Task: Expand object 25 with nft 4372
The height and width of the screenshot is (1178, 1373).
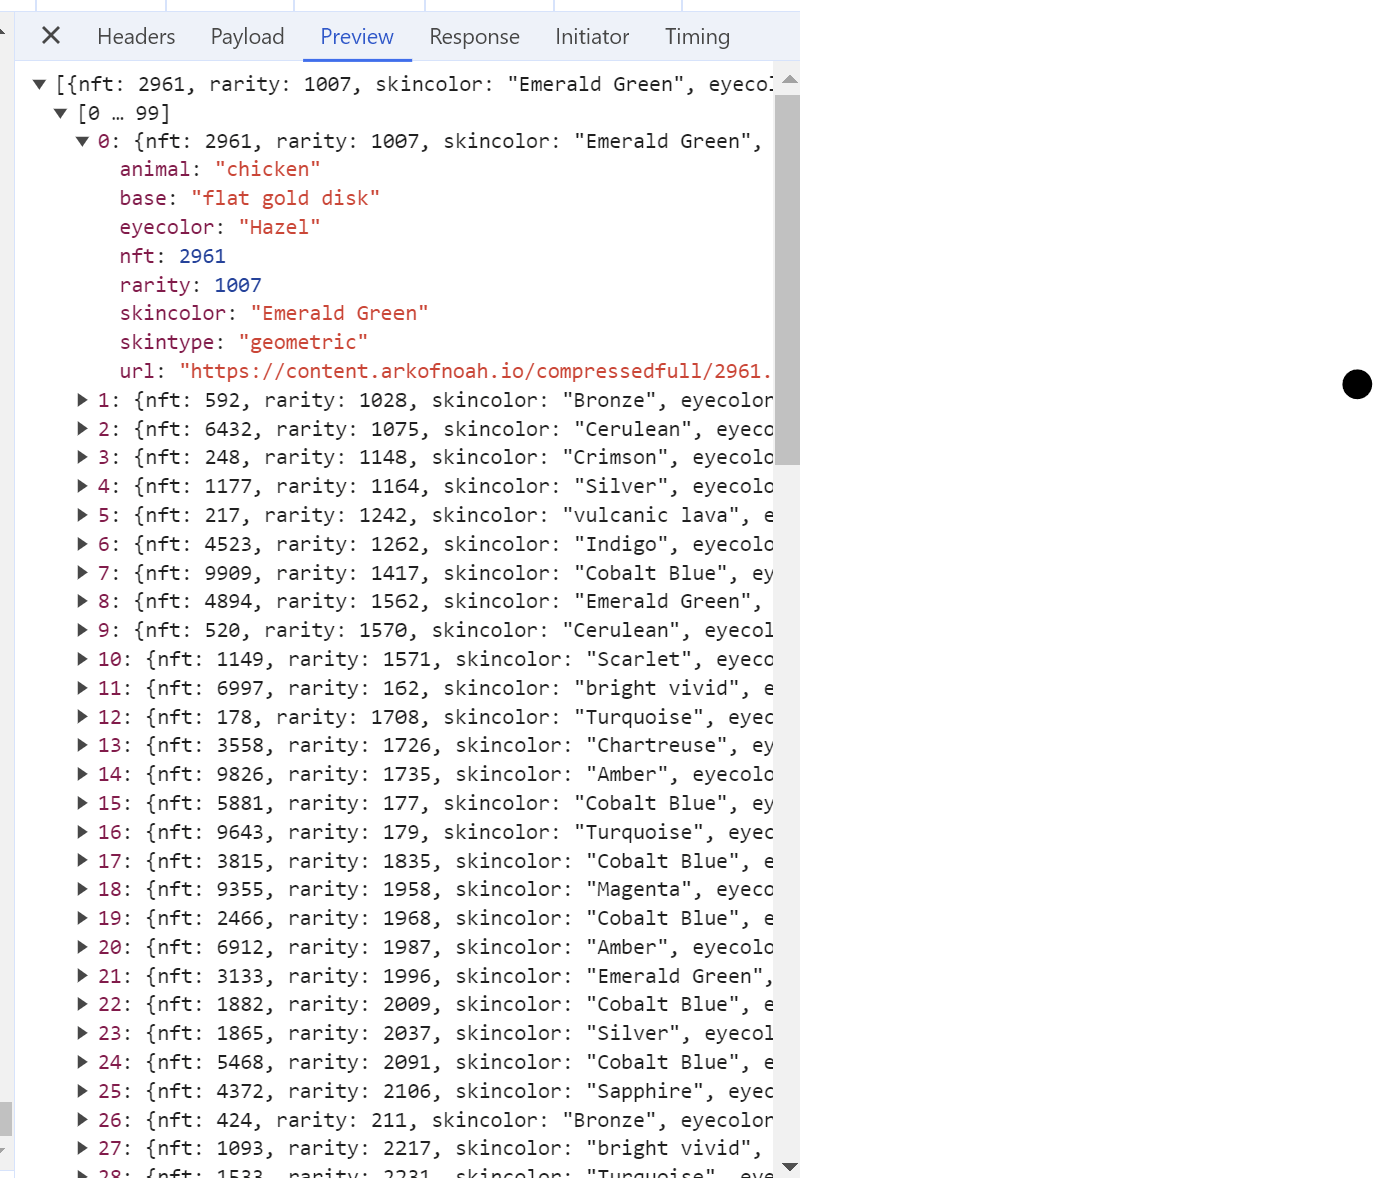Action: point(83,1091)
